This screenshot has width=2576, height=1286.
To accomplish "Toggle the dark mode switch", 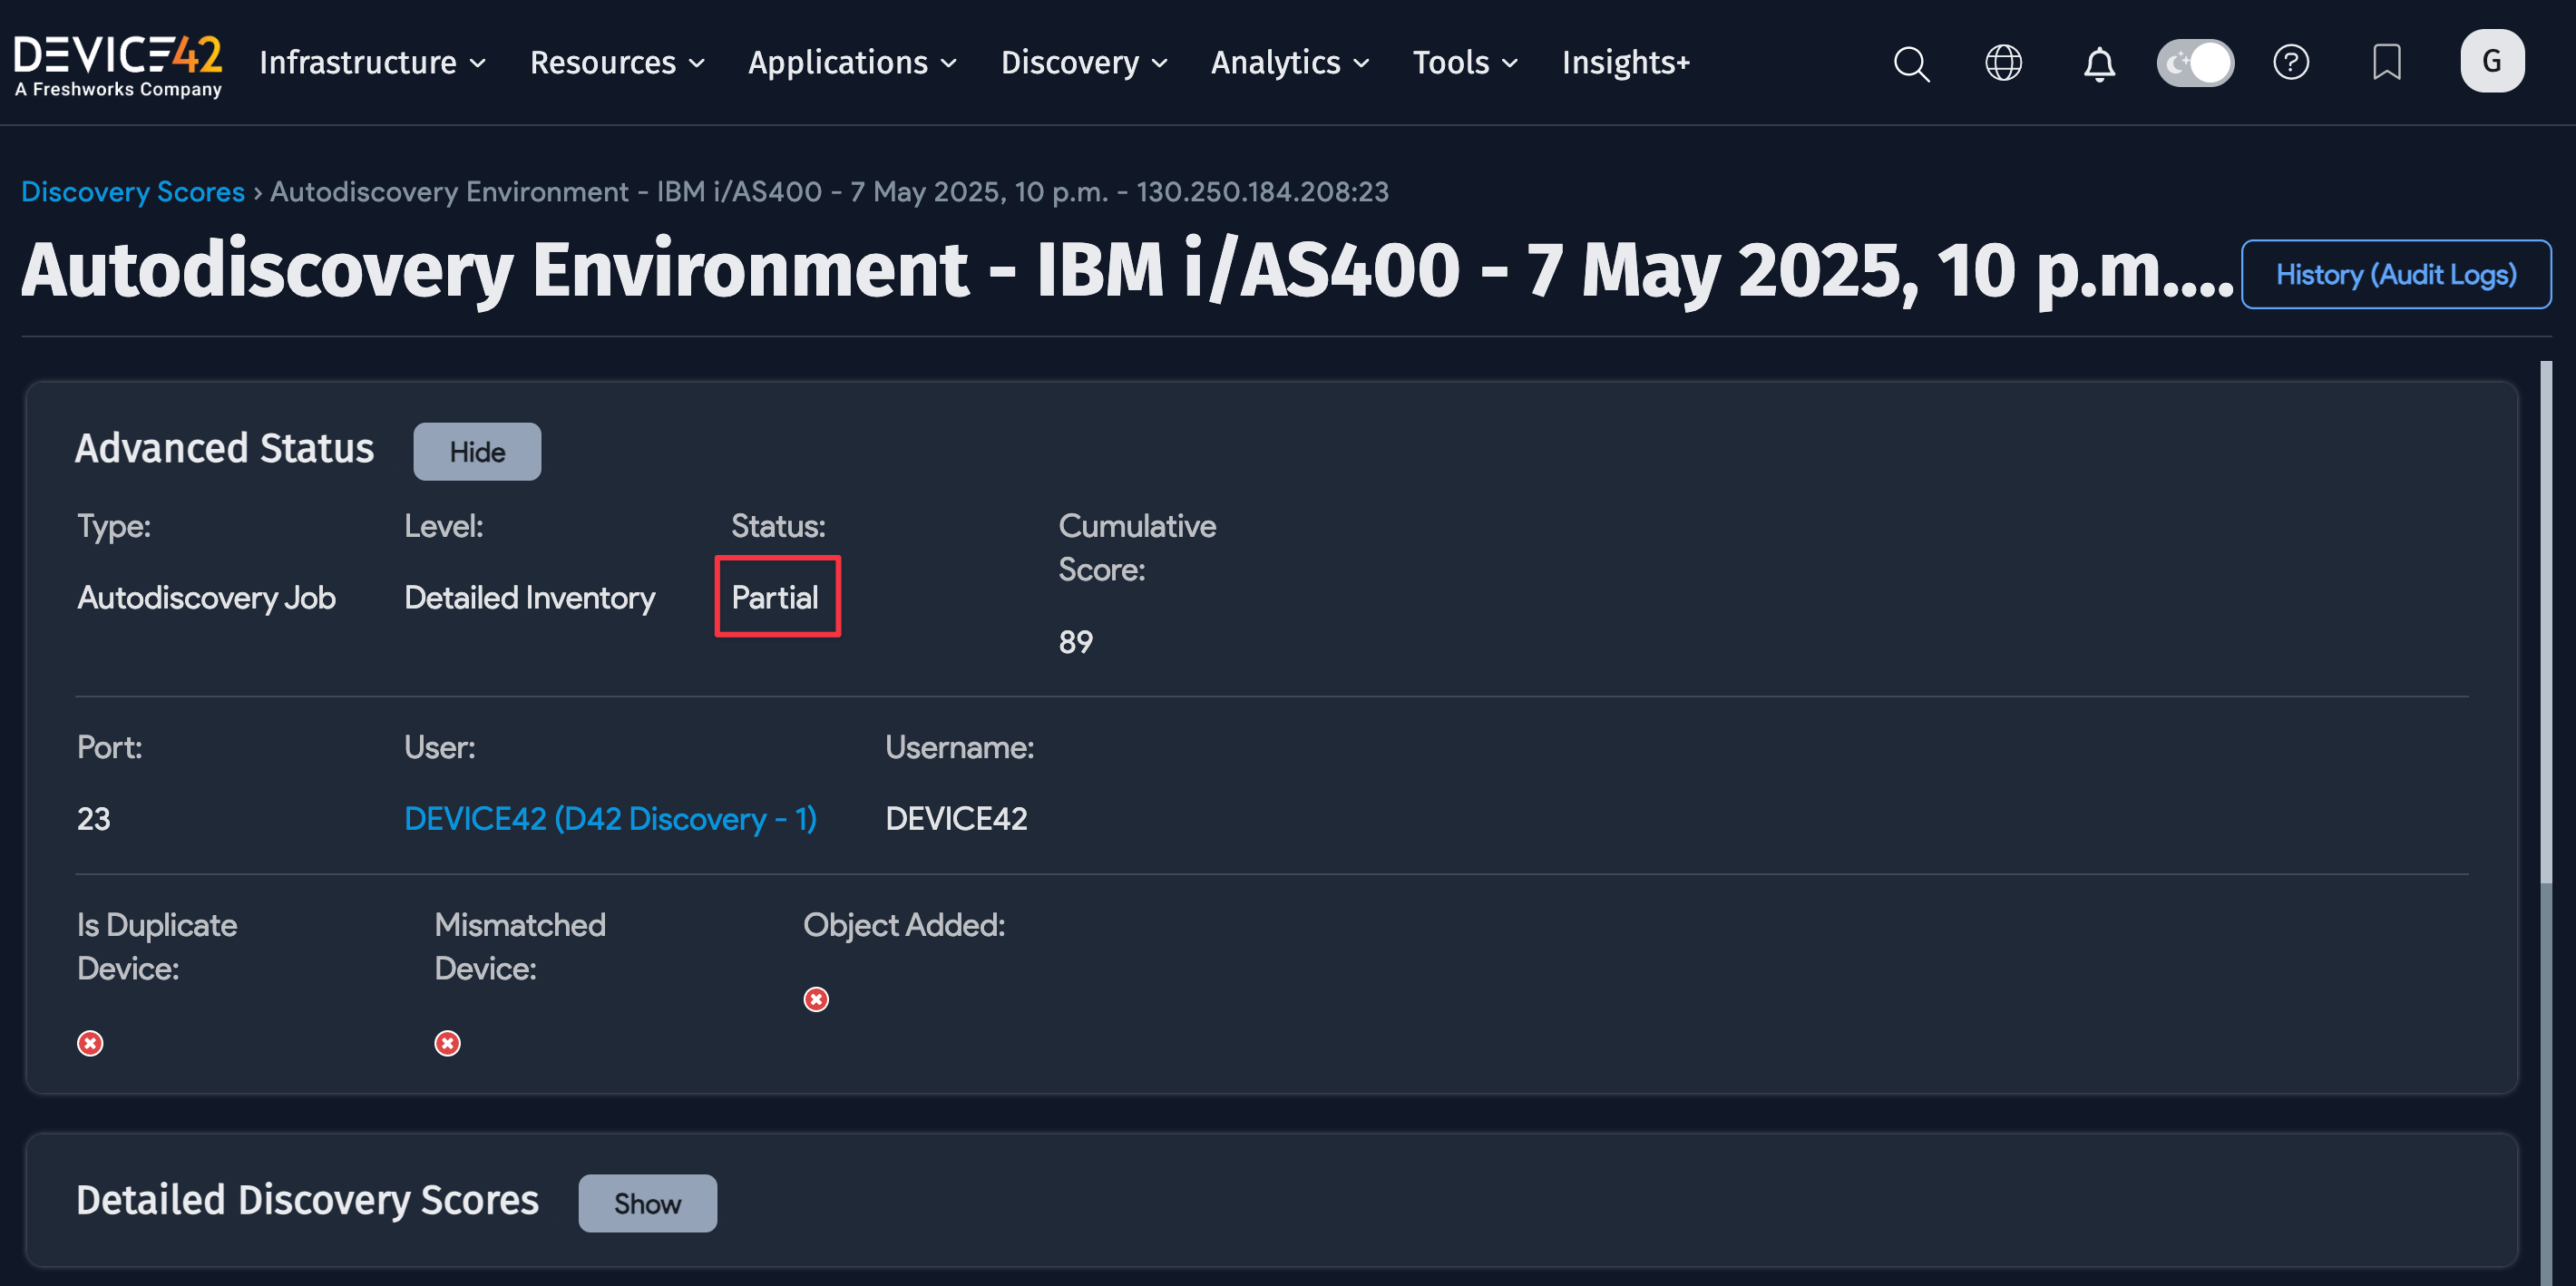I will pyautogui.click(x=2195, y=62).
